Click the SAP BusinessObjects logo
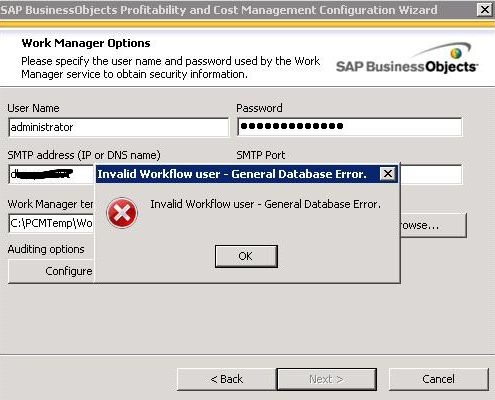 click(407, 59)
